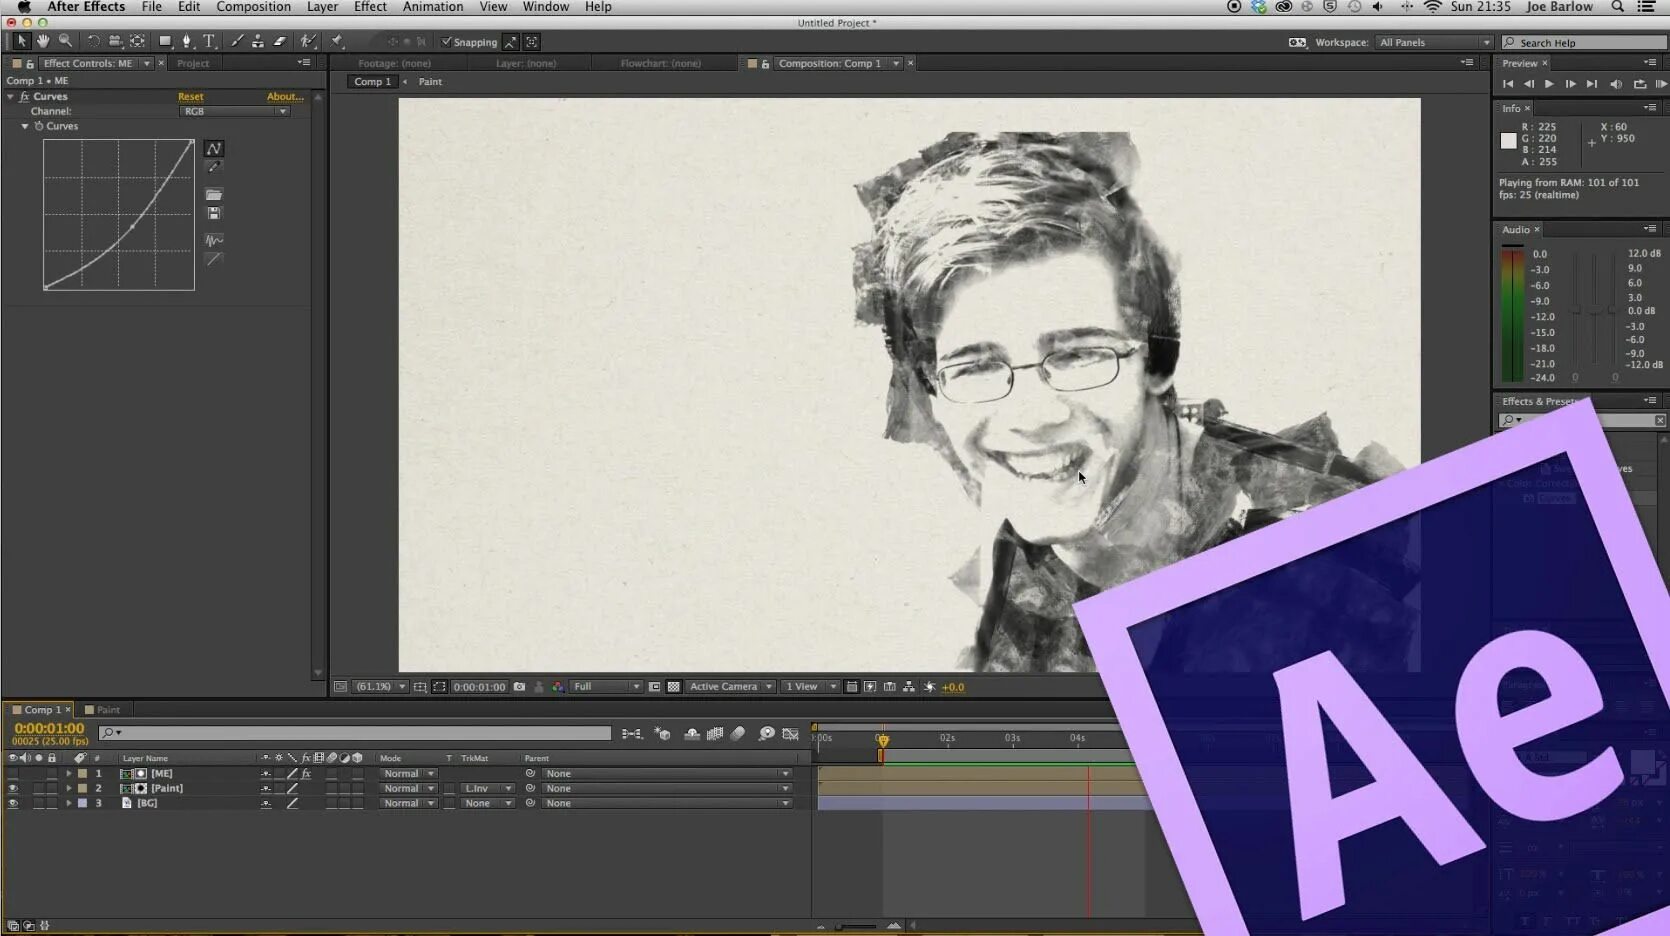The height and width of the screenshot is (936, 1670).
Task: Select the Rectangle shape tool
Action: click(165, 41)
